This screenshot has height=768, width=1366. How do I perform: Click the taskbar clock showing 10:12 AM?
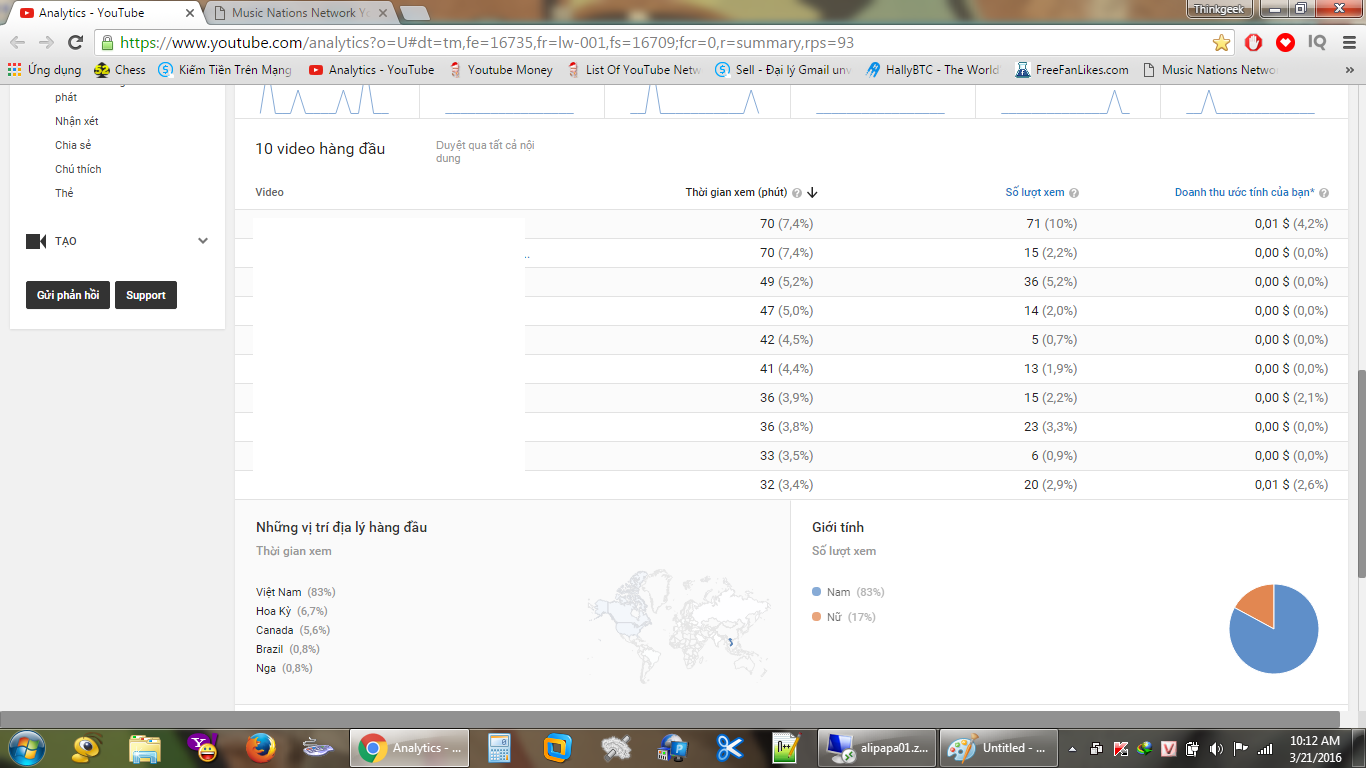(x=1314, y=748)
